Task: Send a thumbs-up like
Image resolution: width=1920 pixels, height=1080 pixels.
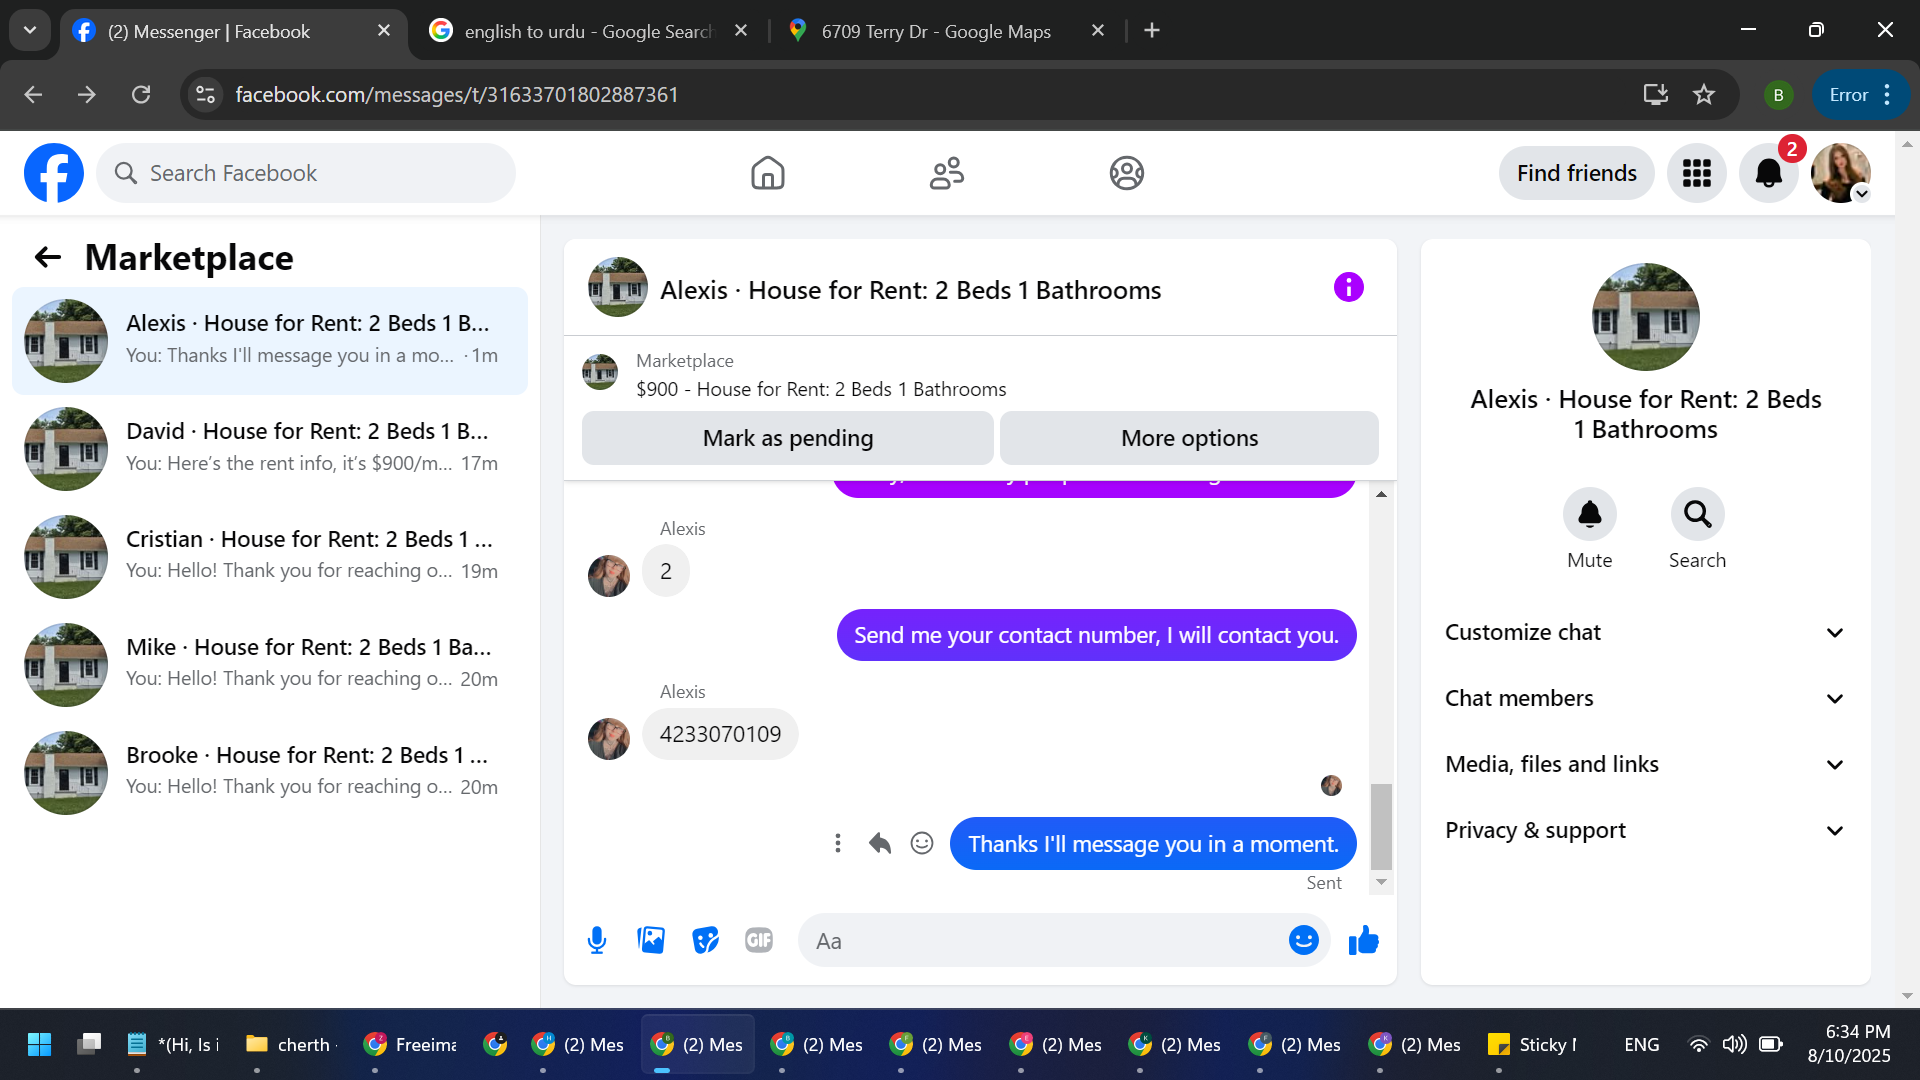Action: (x=1363, y=940)
